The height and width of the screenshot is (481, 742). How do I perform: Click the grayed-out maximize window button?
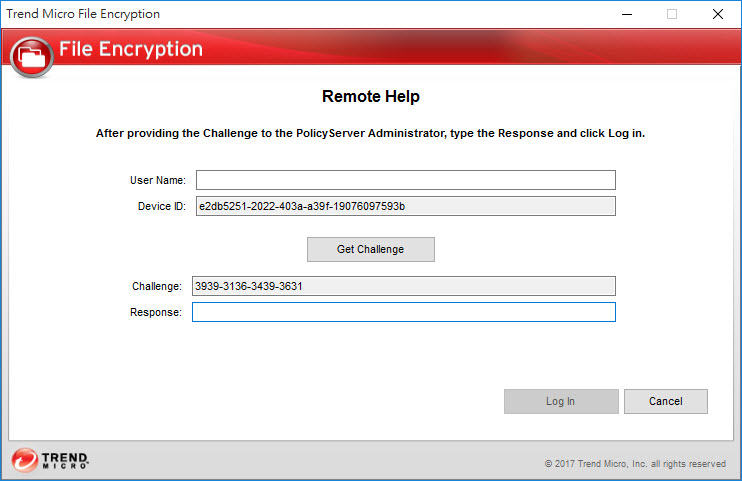[672, 14]
